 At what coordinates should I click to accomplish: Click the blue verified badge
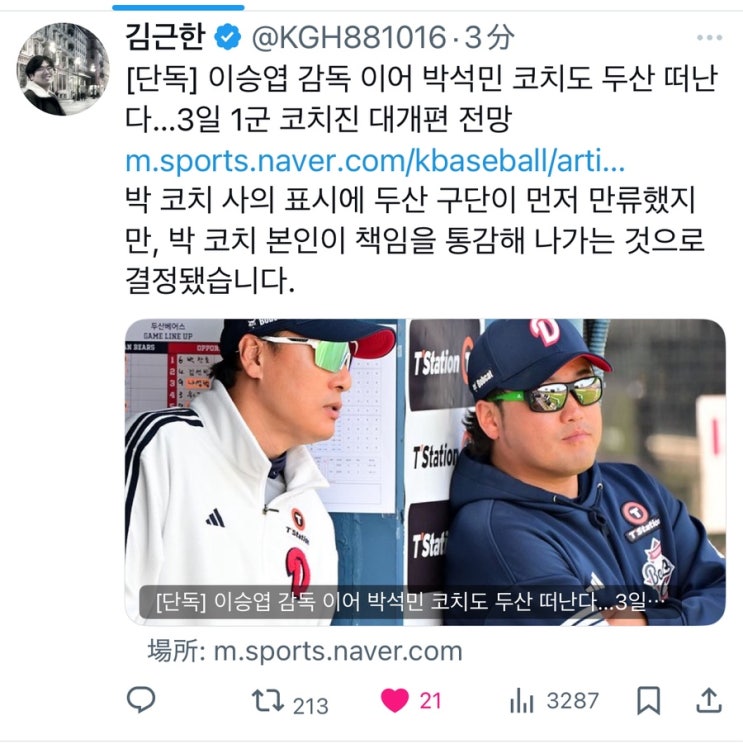[228, 37]
